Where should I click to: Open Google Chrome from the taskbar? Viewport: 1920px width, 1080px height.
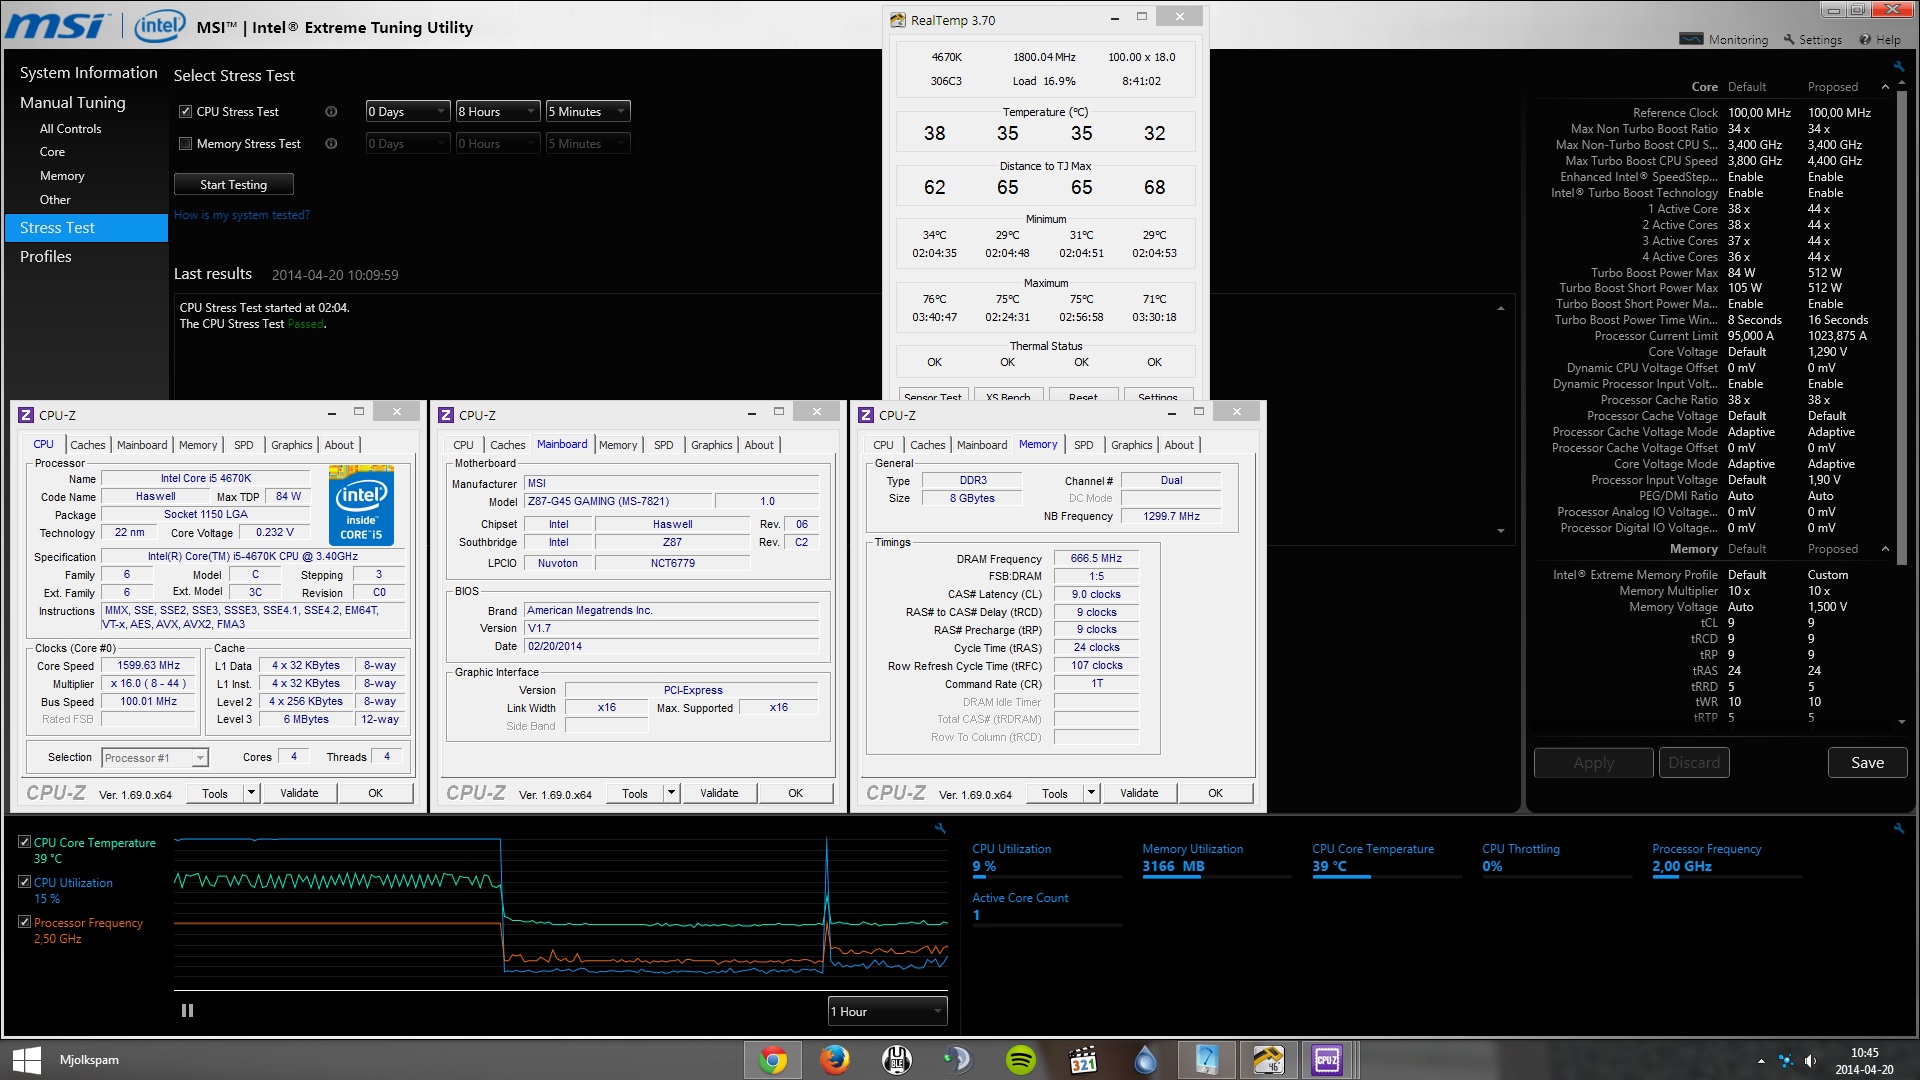(x=772, y=1060)
